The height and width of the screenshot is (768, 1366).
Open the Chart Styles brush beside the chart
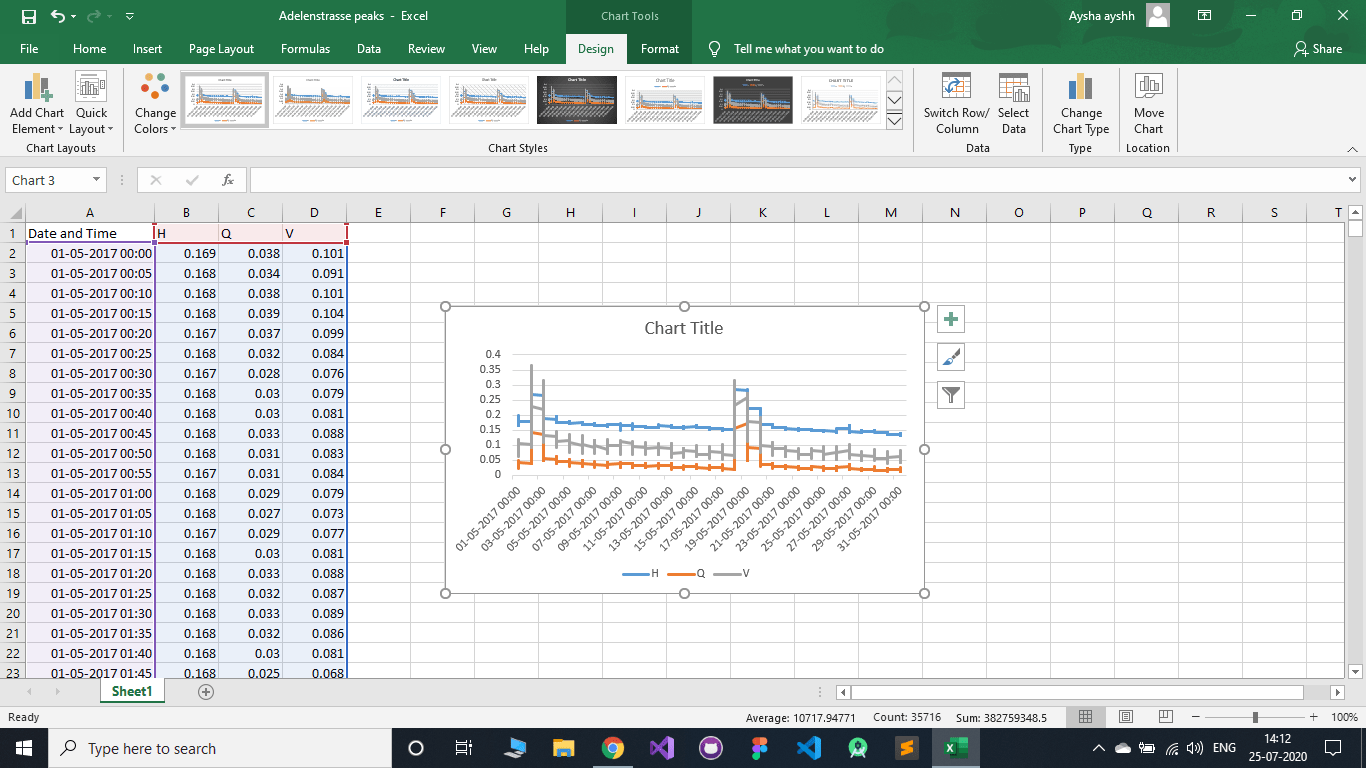point(950,357)
